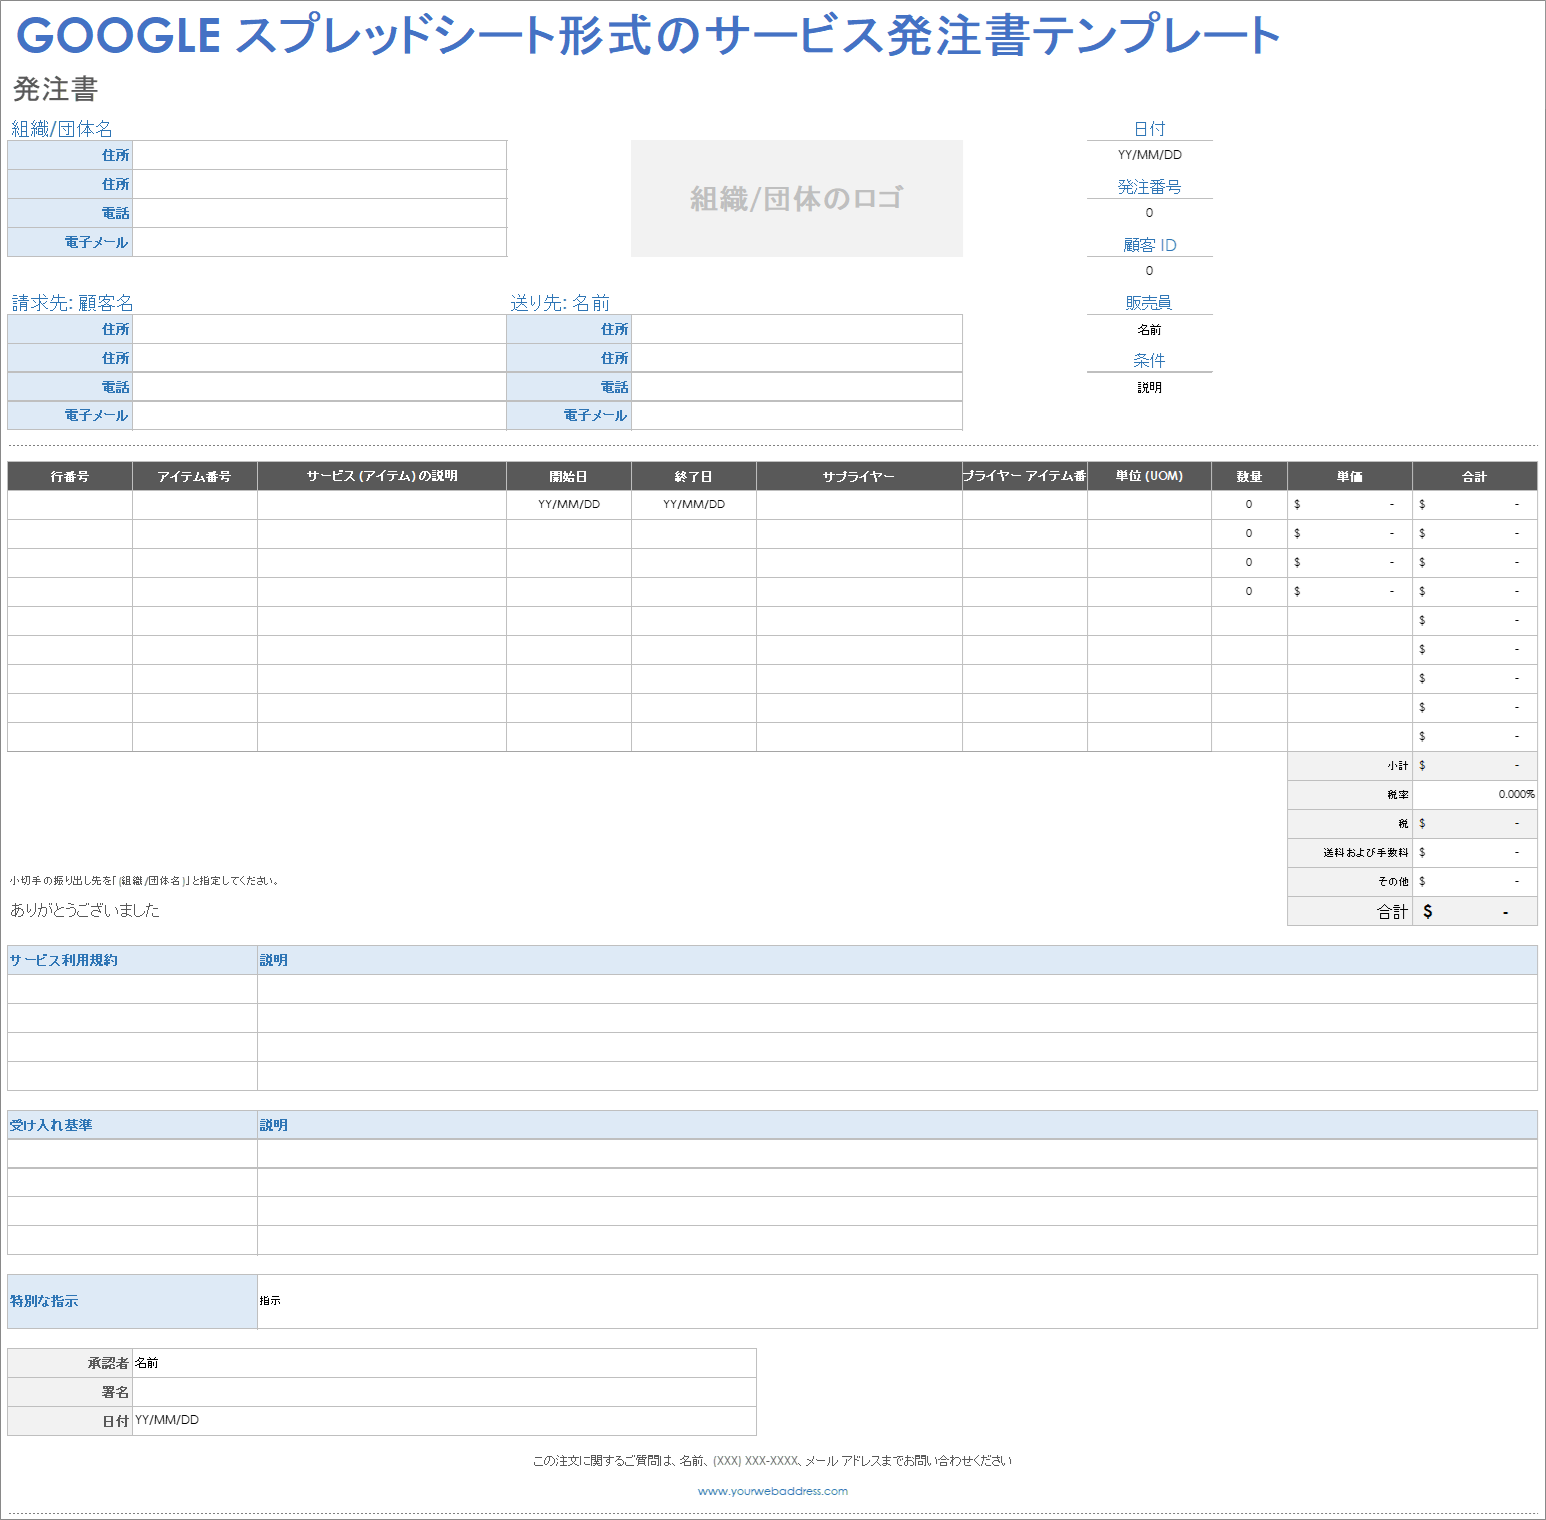
Task: Select the 小計 total cell
Action: (1475, 765)
